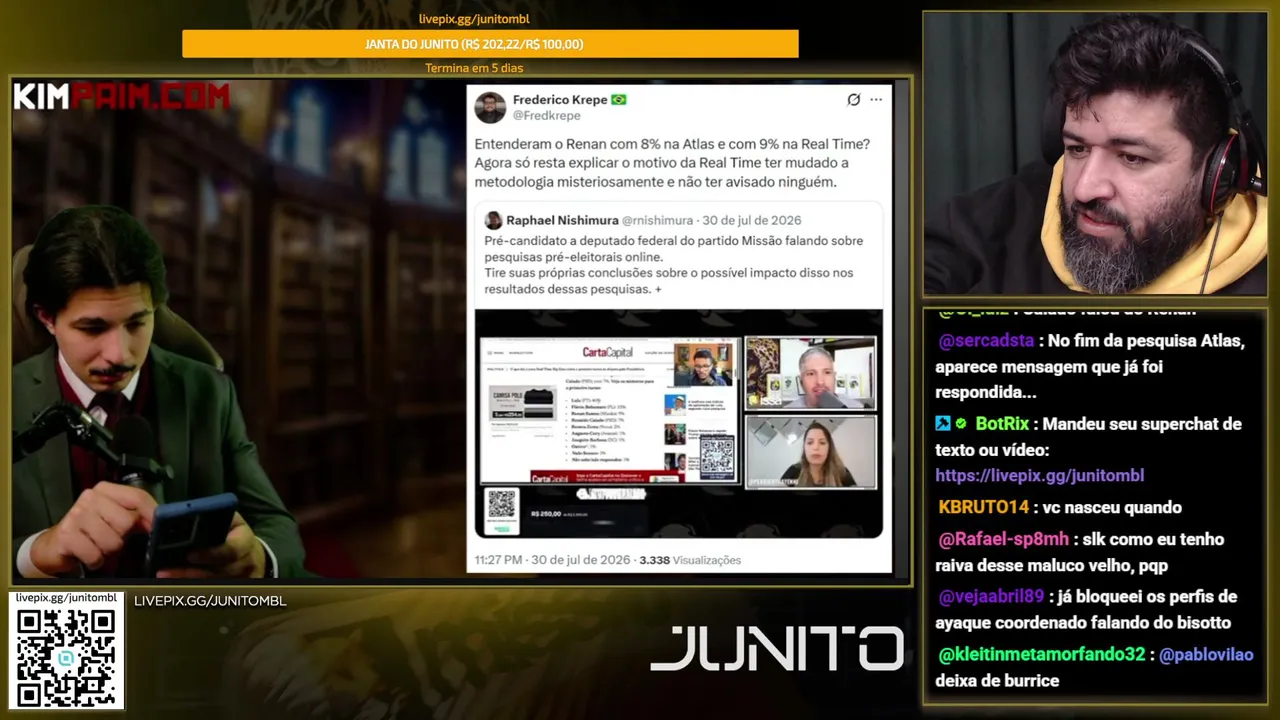
Task: Open the @rnishimura handle
Action: tap(657, 220)
